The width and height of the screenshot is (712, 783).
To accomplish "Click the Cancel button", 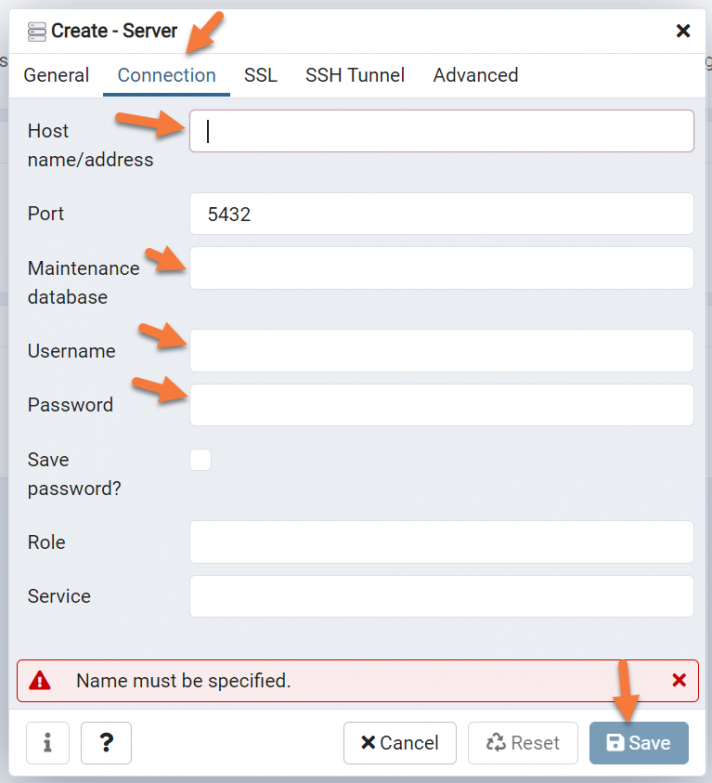I will tap(399, 743).
